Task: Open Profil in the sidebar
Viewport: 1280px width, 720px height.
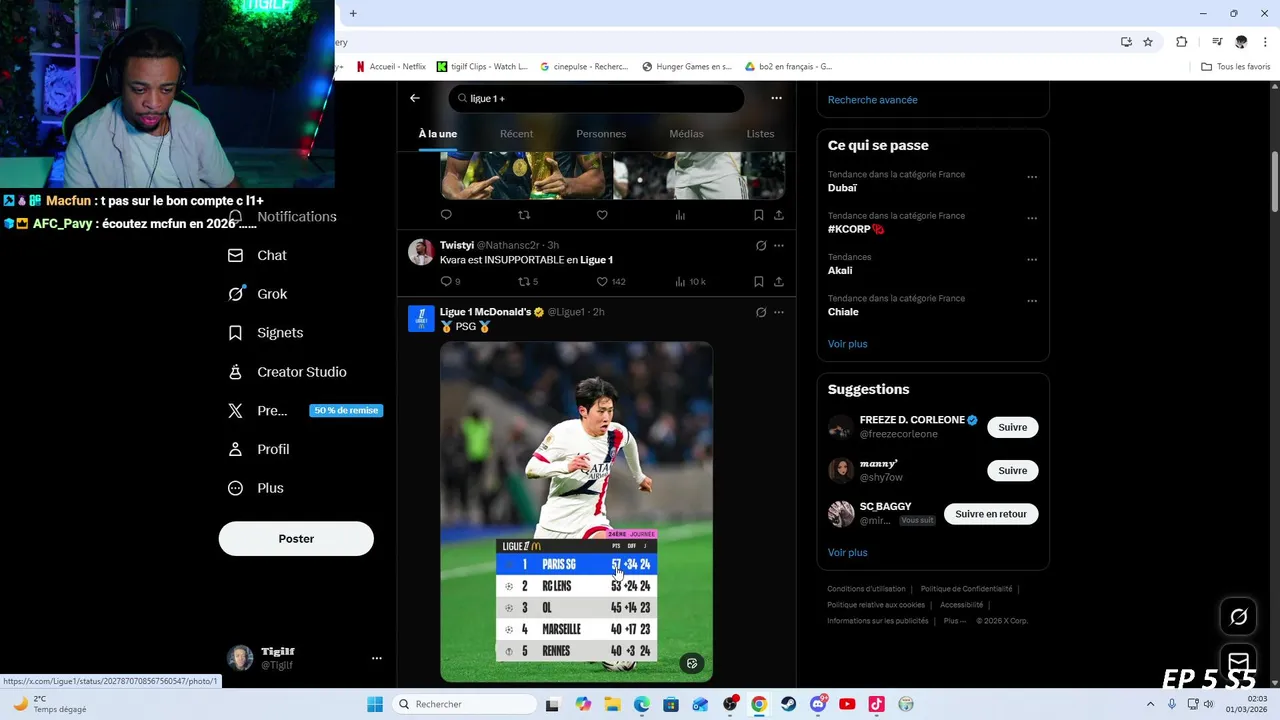Action: click(258, 449)
